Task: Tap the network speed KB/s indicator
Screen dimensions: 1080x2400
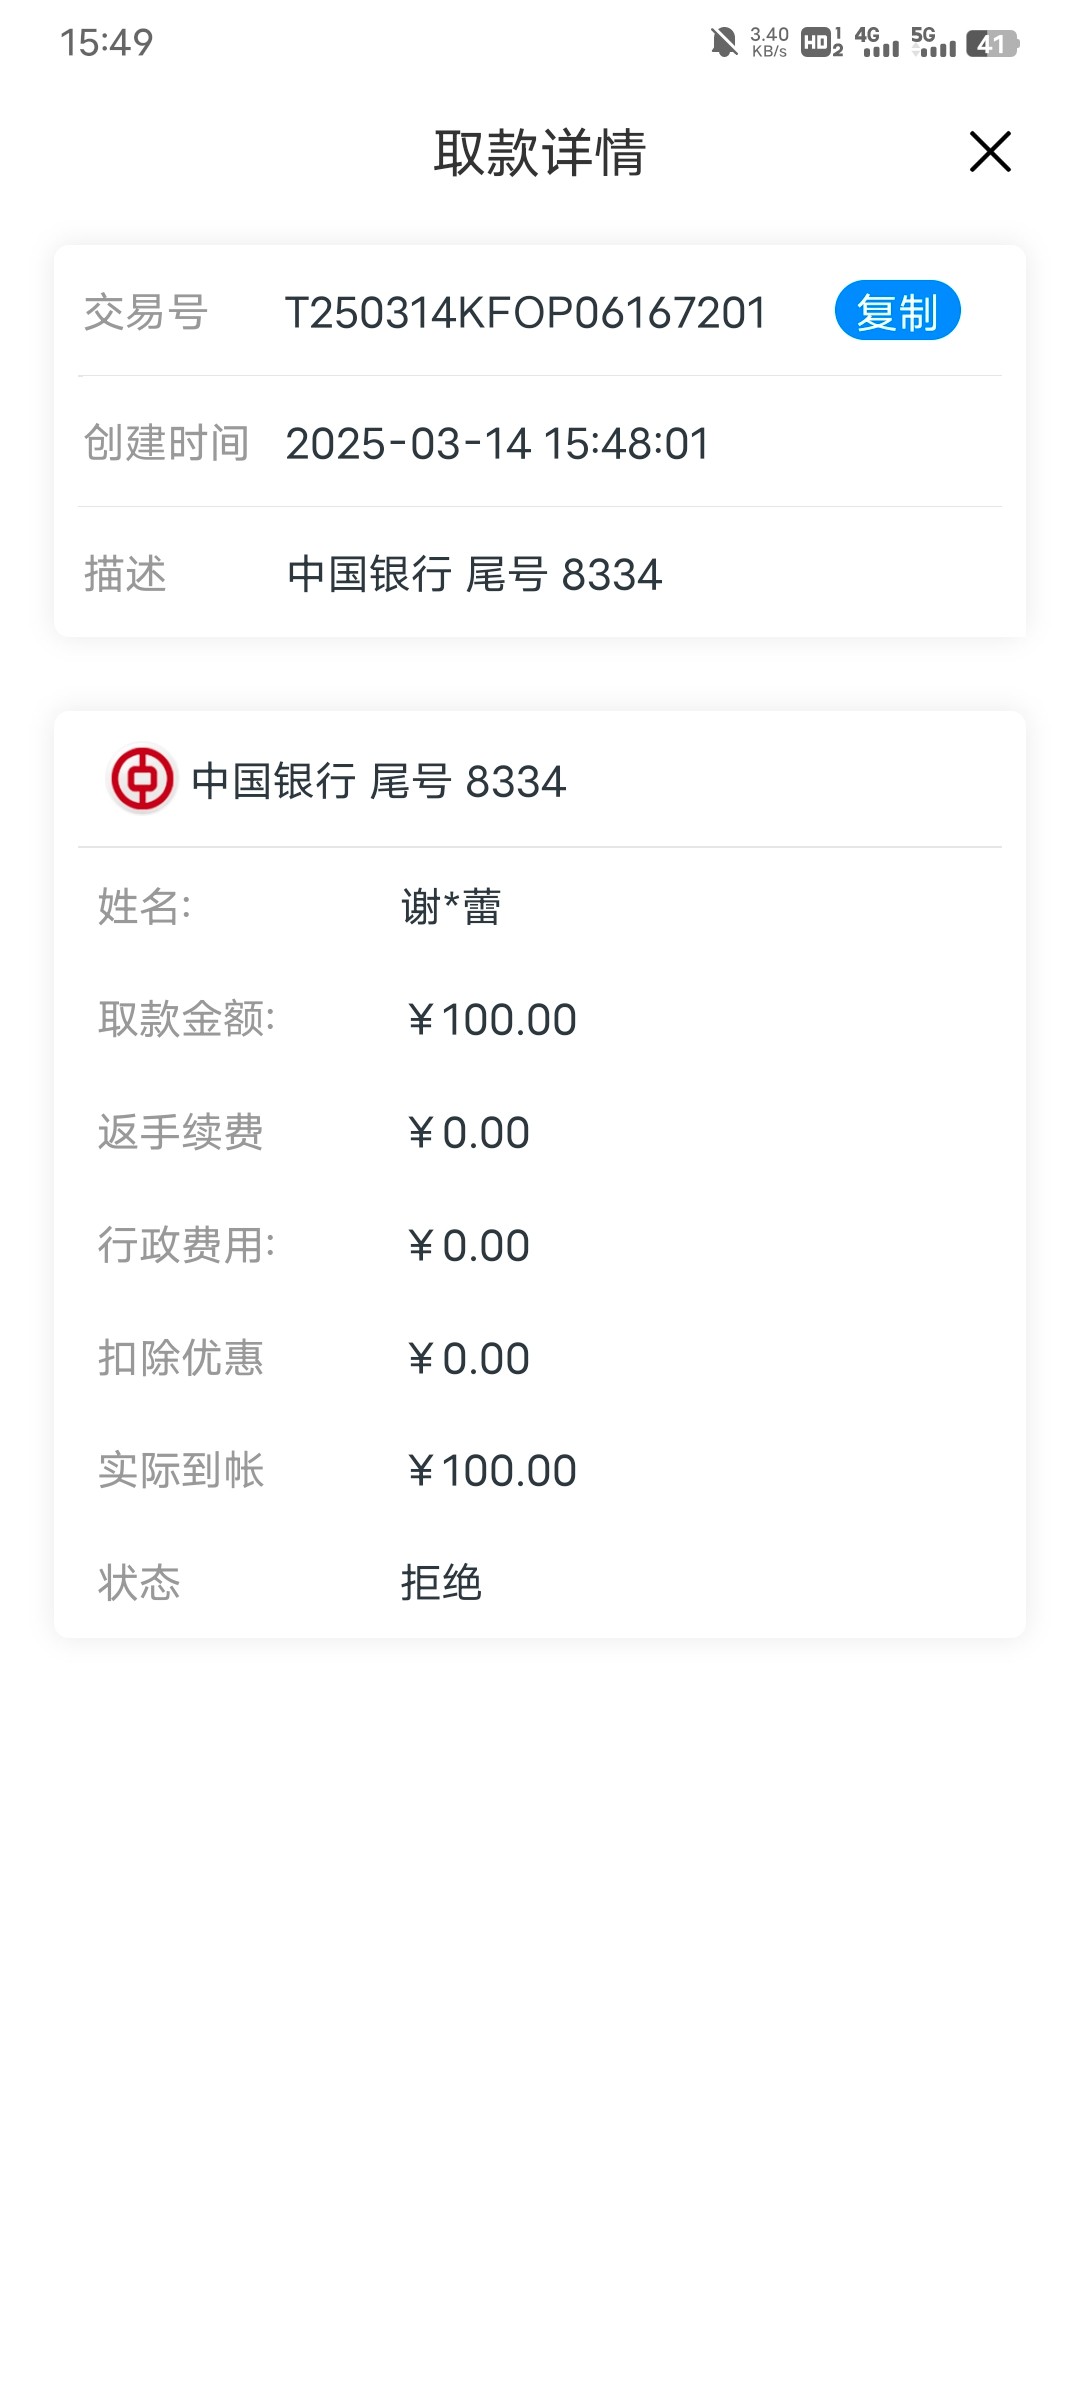Action: point(769,43)
